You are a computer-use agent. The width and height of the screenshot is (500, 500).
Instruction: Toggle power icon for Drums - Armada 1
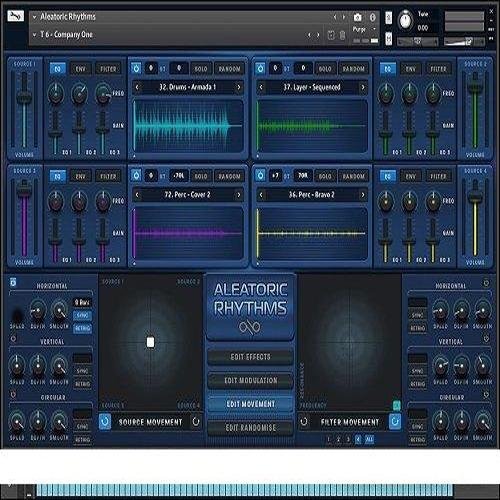[136, 68]
